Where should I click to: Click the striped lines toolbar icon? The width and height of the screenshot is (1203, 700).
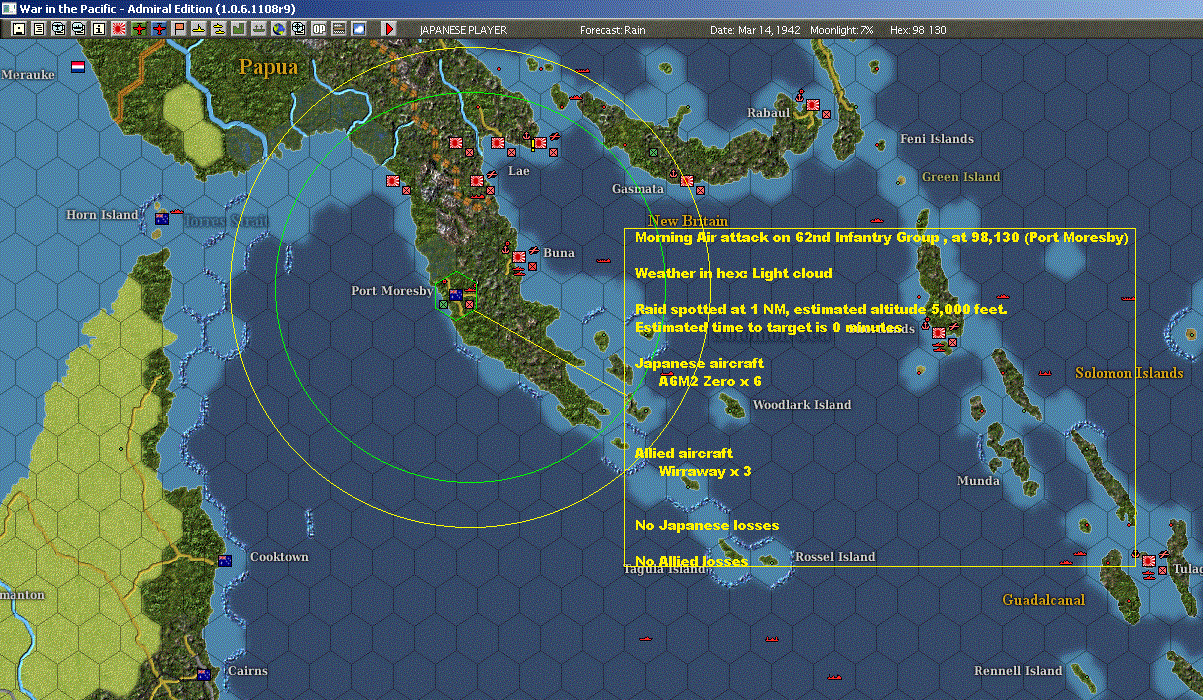[x=339, y=29]
